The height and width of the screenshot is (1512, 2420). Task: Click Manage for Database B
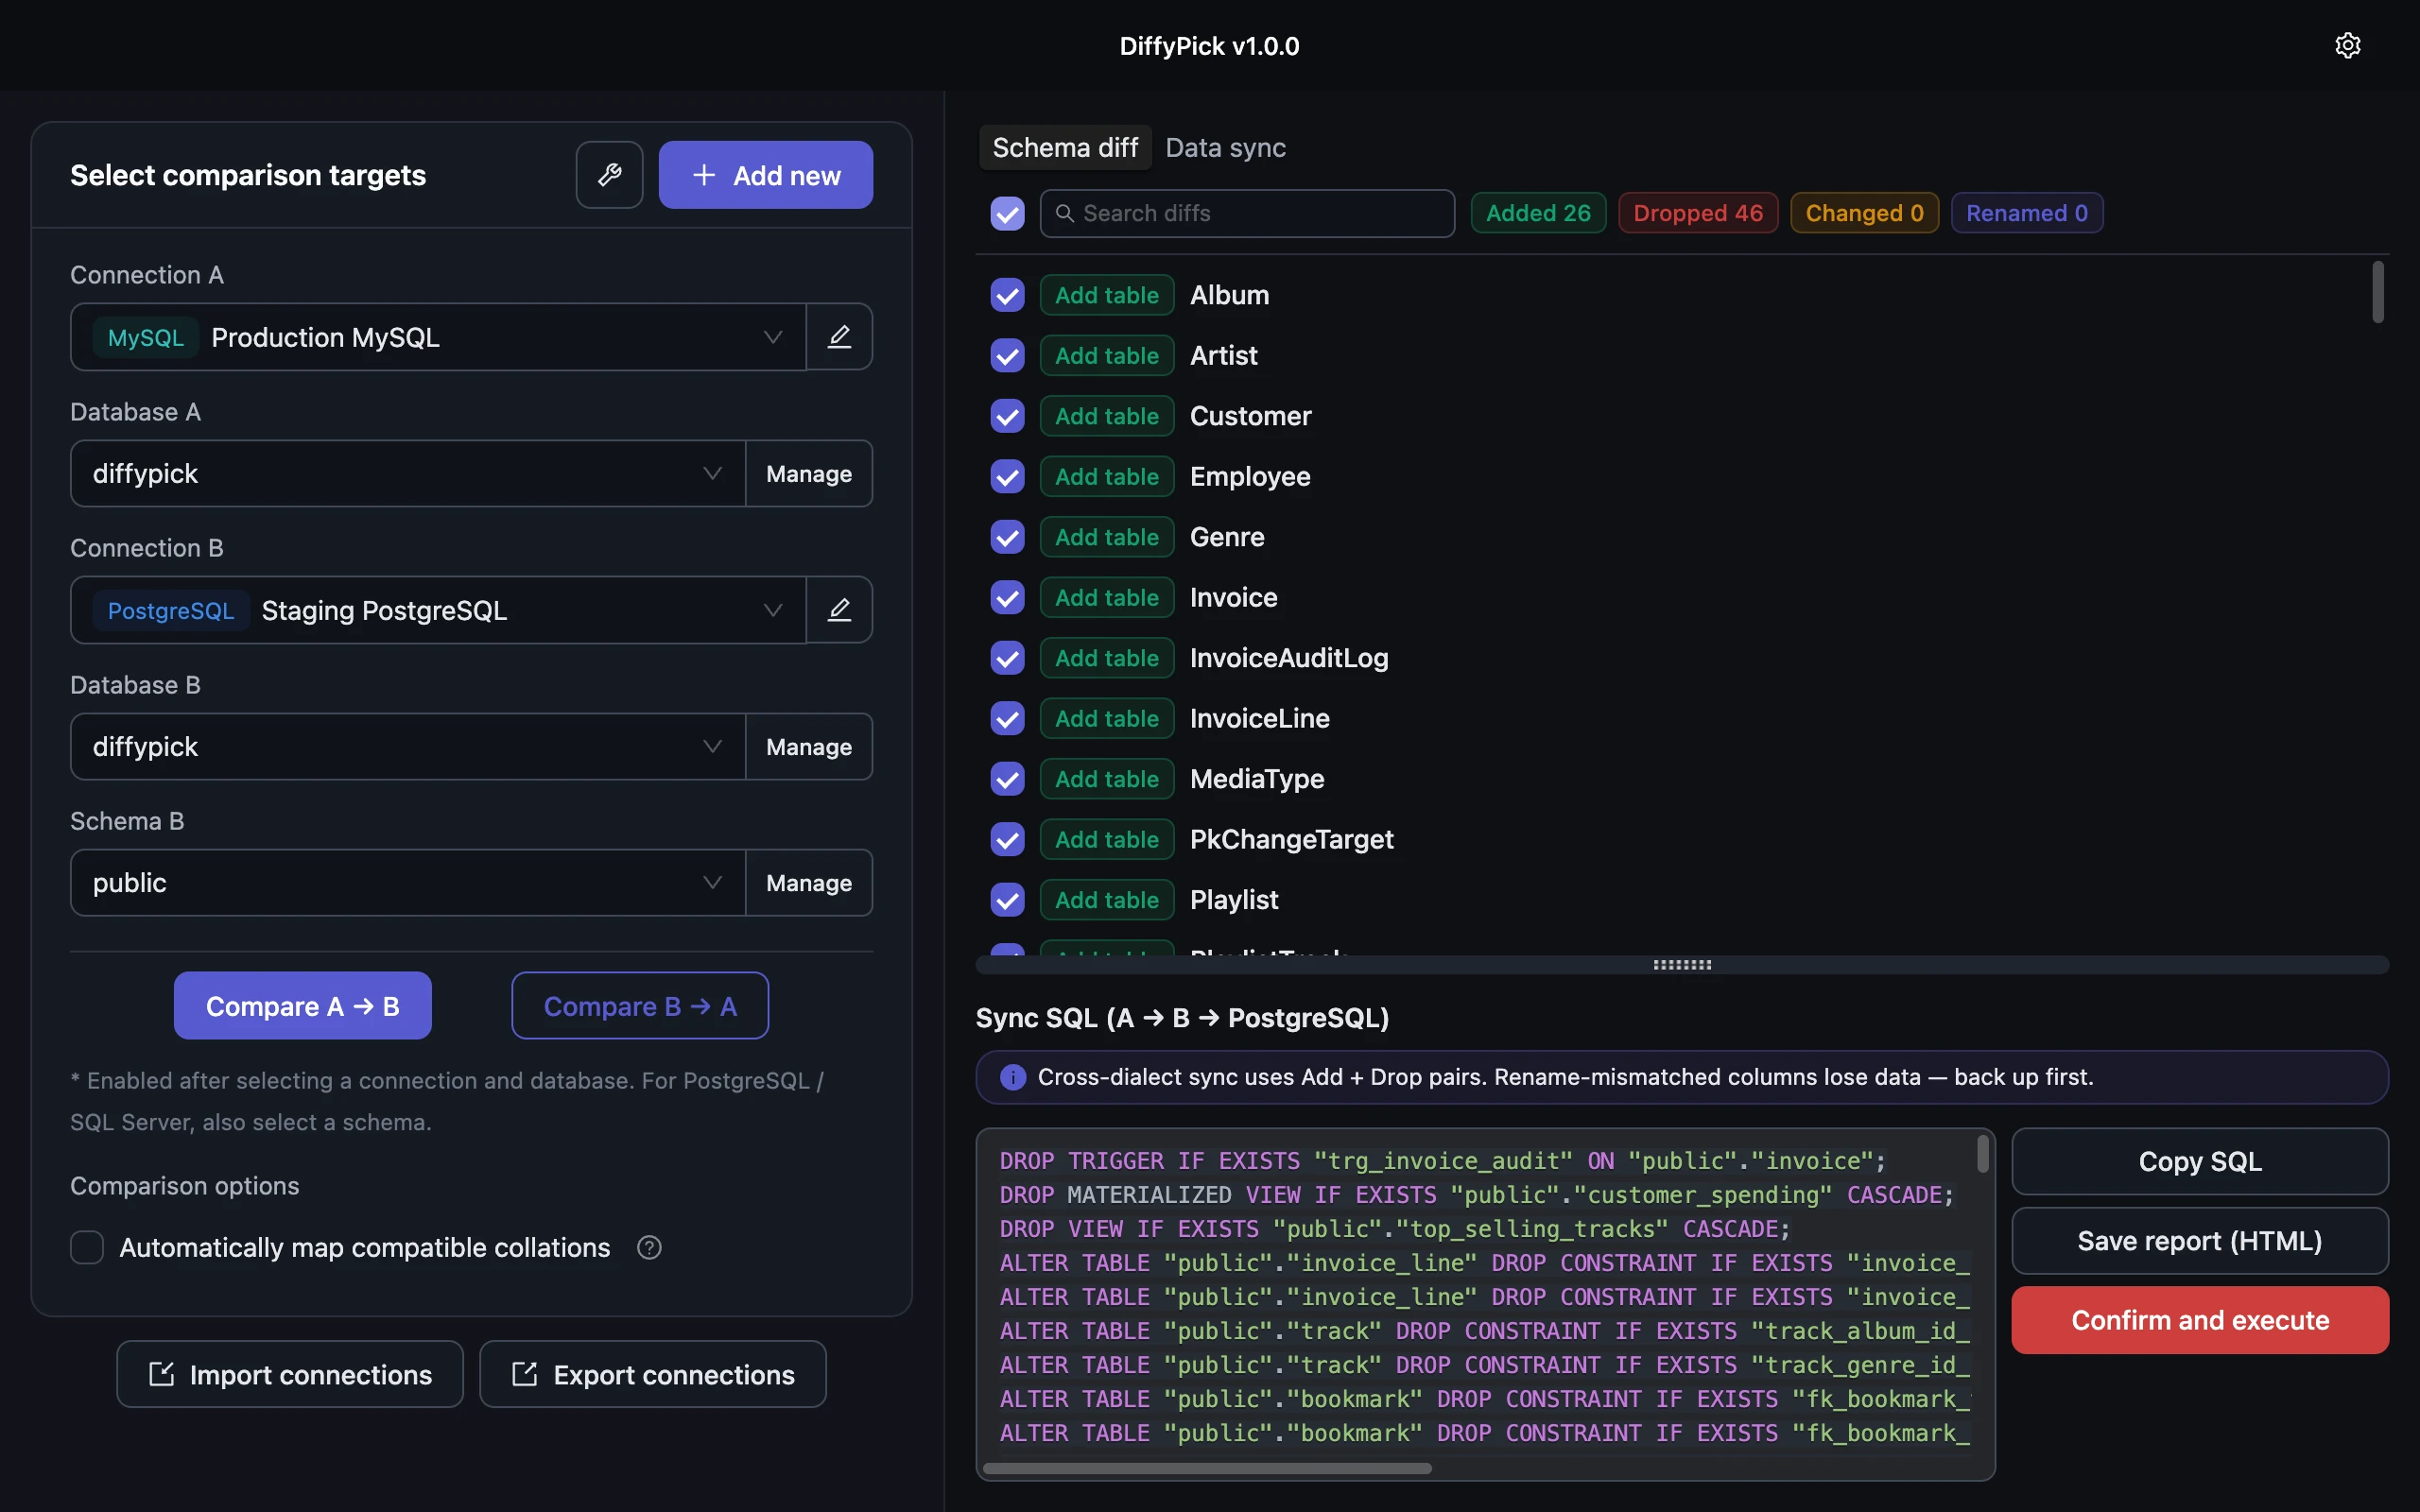(x=809, y=746)
